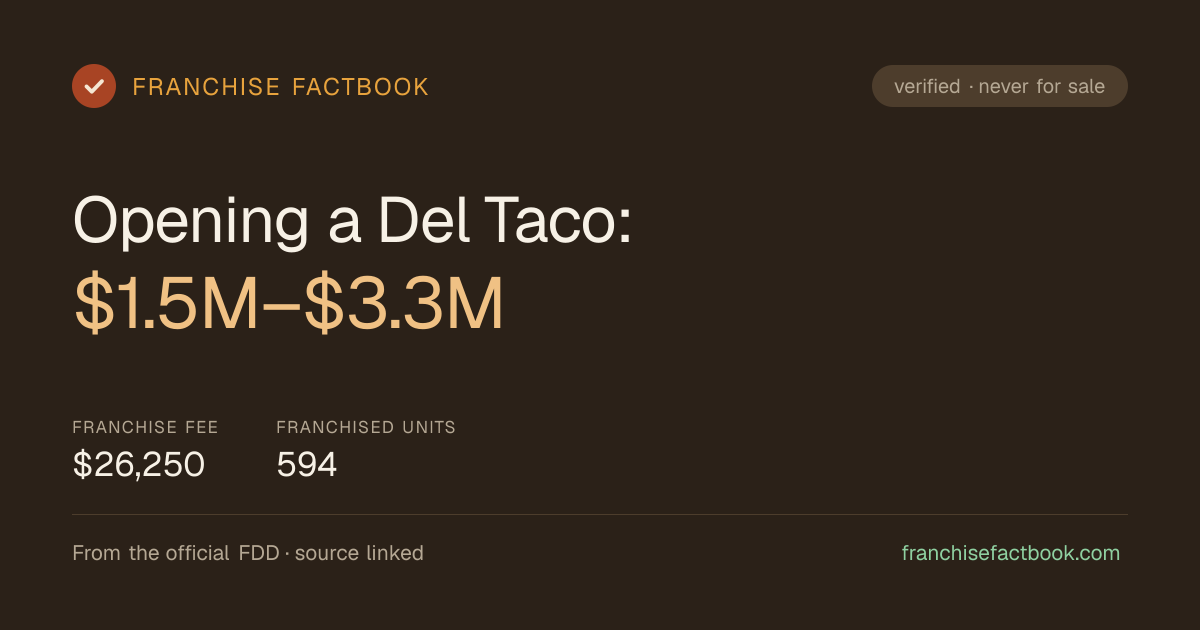Click the source linked phrase in footer

pos(359,553)
